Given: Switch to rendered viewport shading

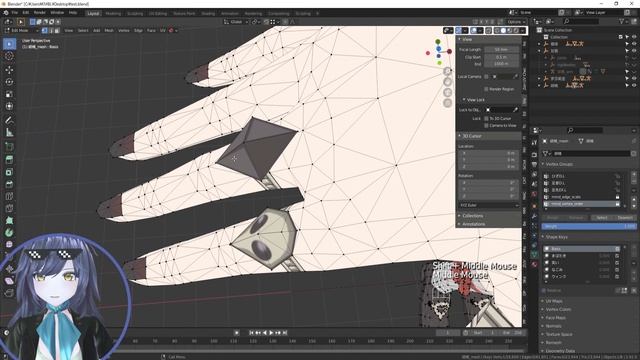Looking at the screenshot, I should [516, 30].
